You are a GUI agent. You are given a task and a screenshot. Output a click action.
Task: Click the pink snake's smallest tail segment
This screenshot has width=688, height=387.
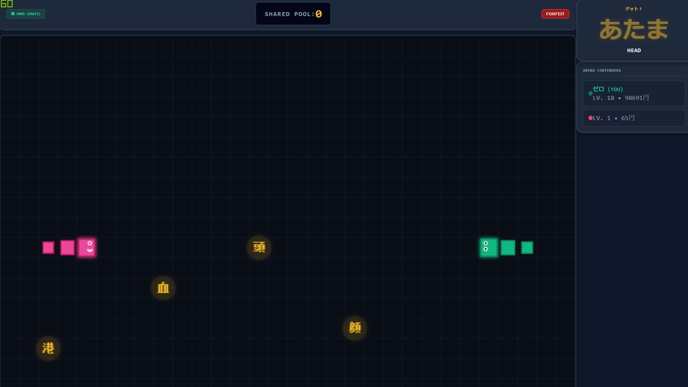tap(48, 247)
